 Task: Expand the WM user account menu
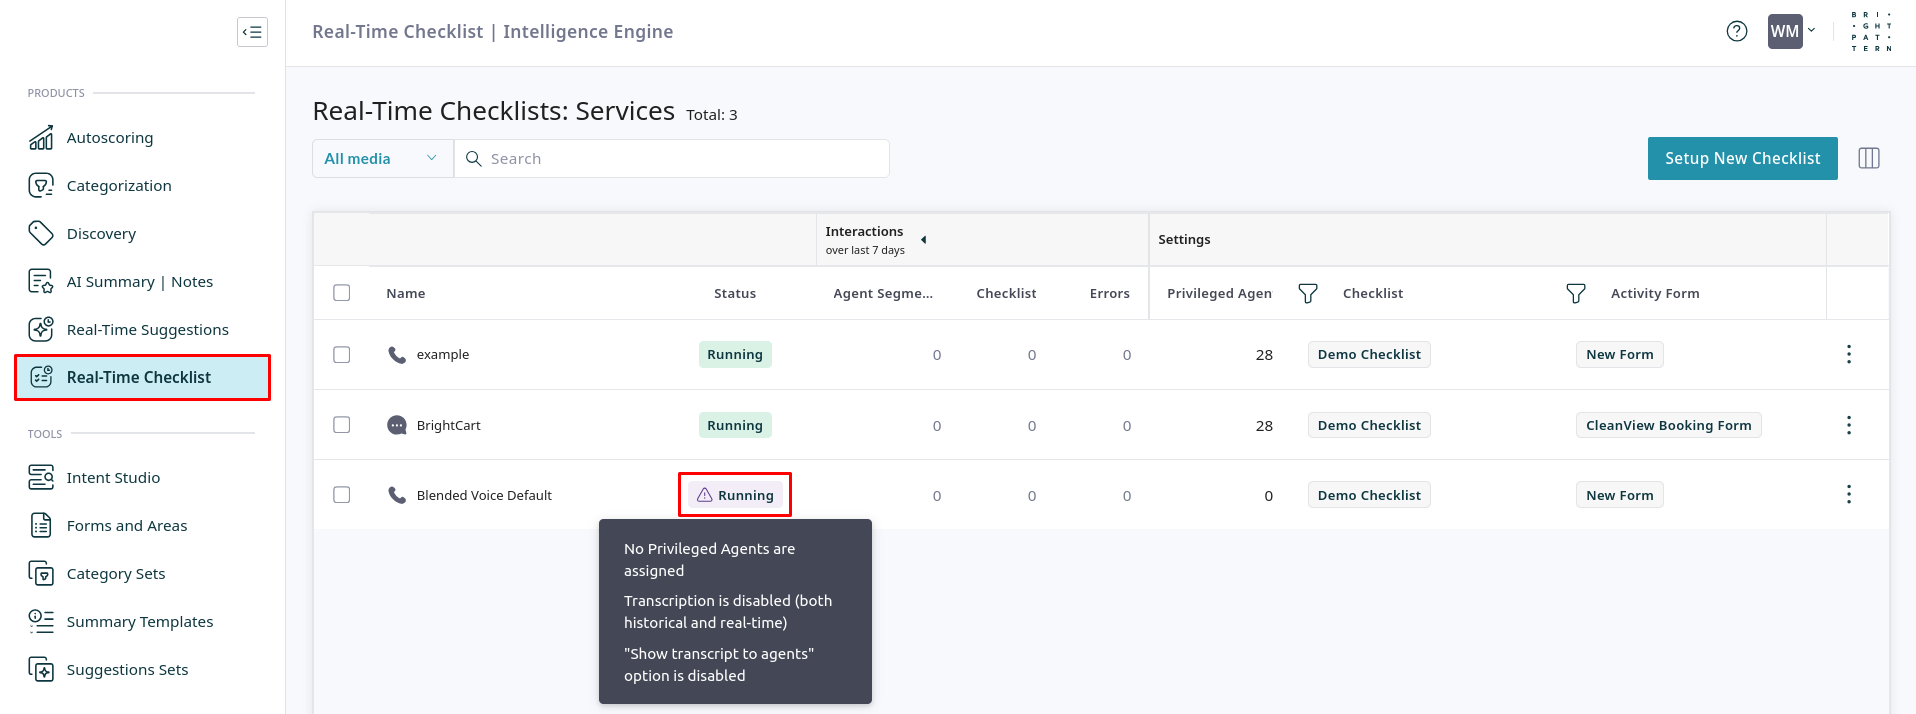pyautogui.click(x=1791, y=32)
